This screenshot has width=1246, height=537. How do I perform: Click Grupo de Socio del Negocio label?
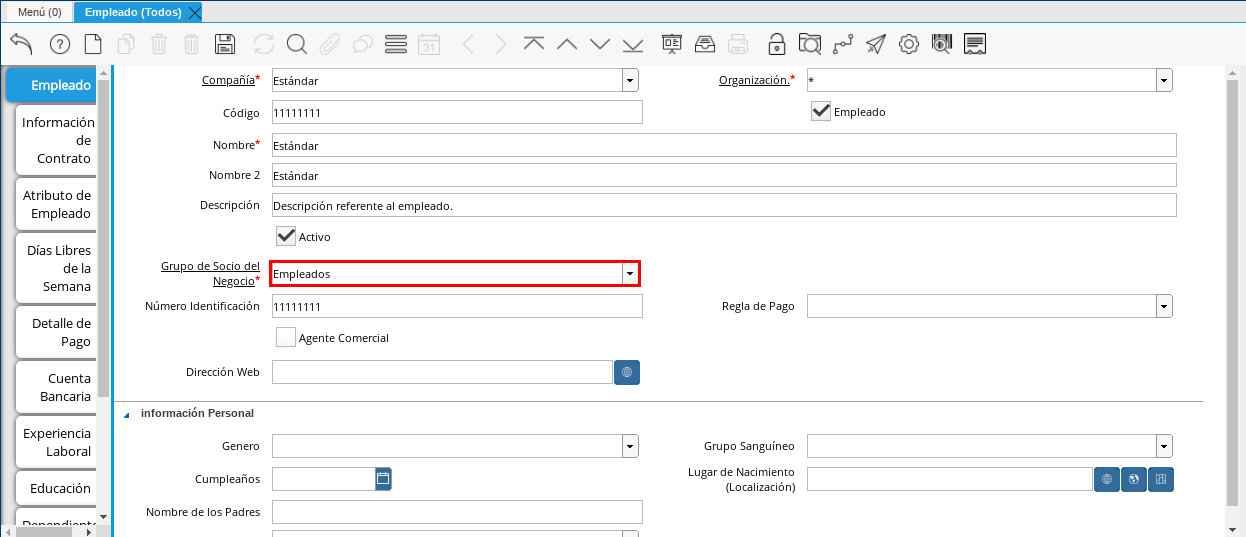(210, 273)
